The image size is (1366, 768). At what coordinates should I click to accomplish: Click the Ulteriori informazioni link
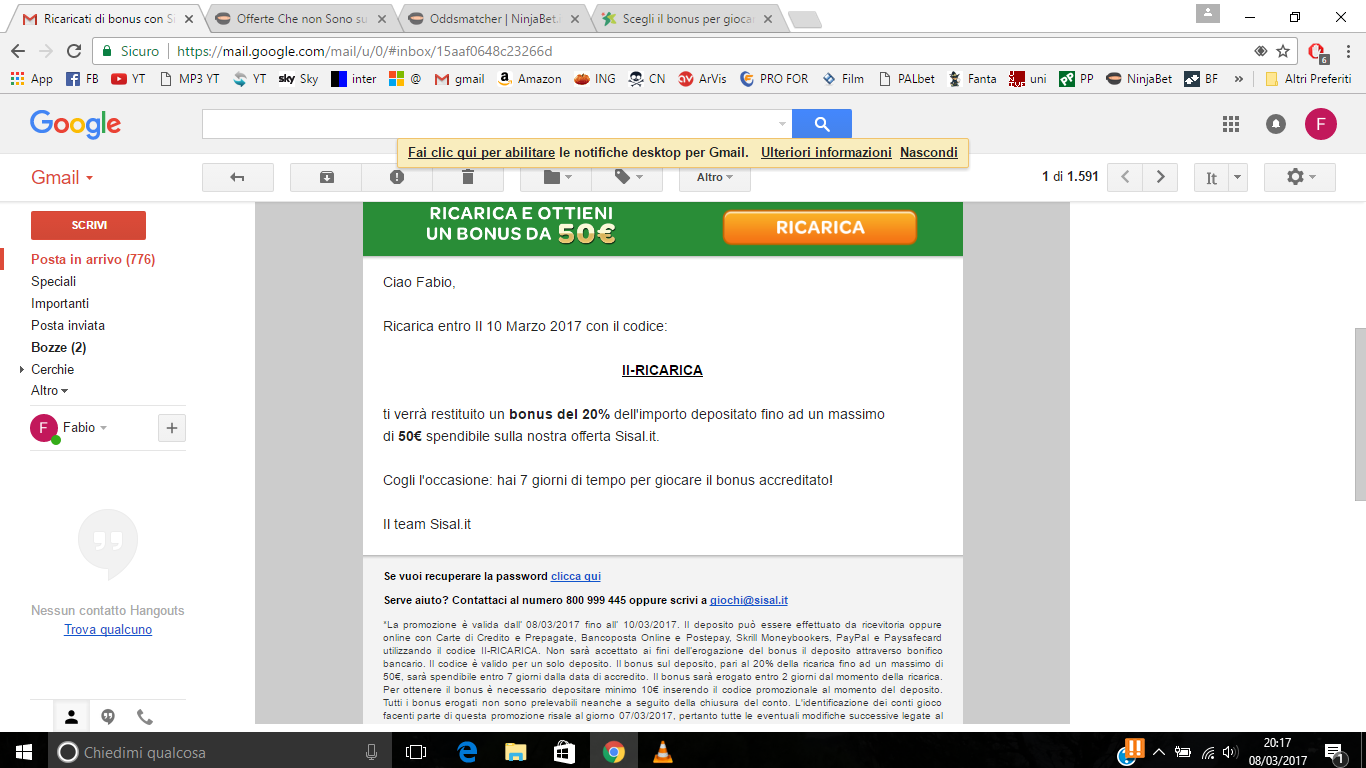pyautogui.click(x=826, y=153)
